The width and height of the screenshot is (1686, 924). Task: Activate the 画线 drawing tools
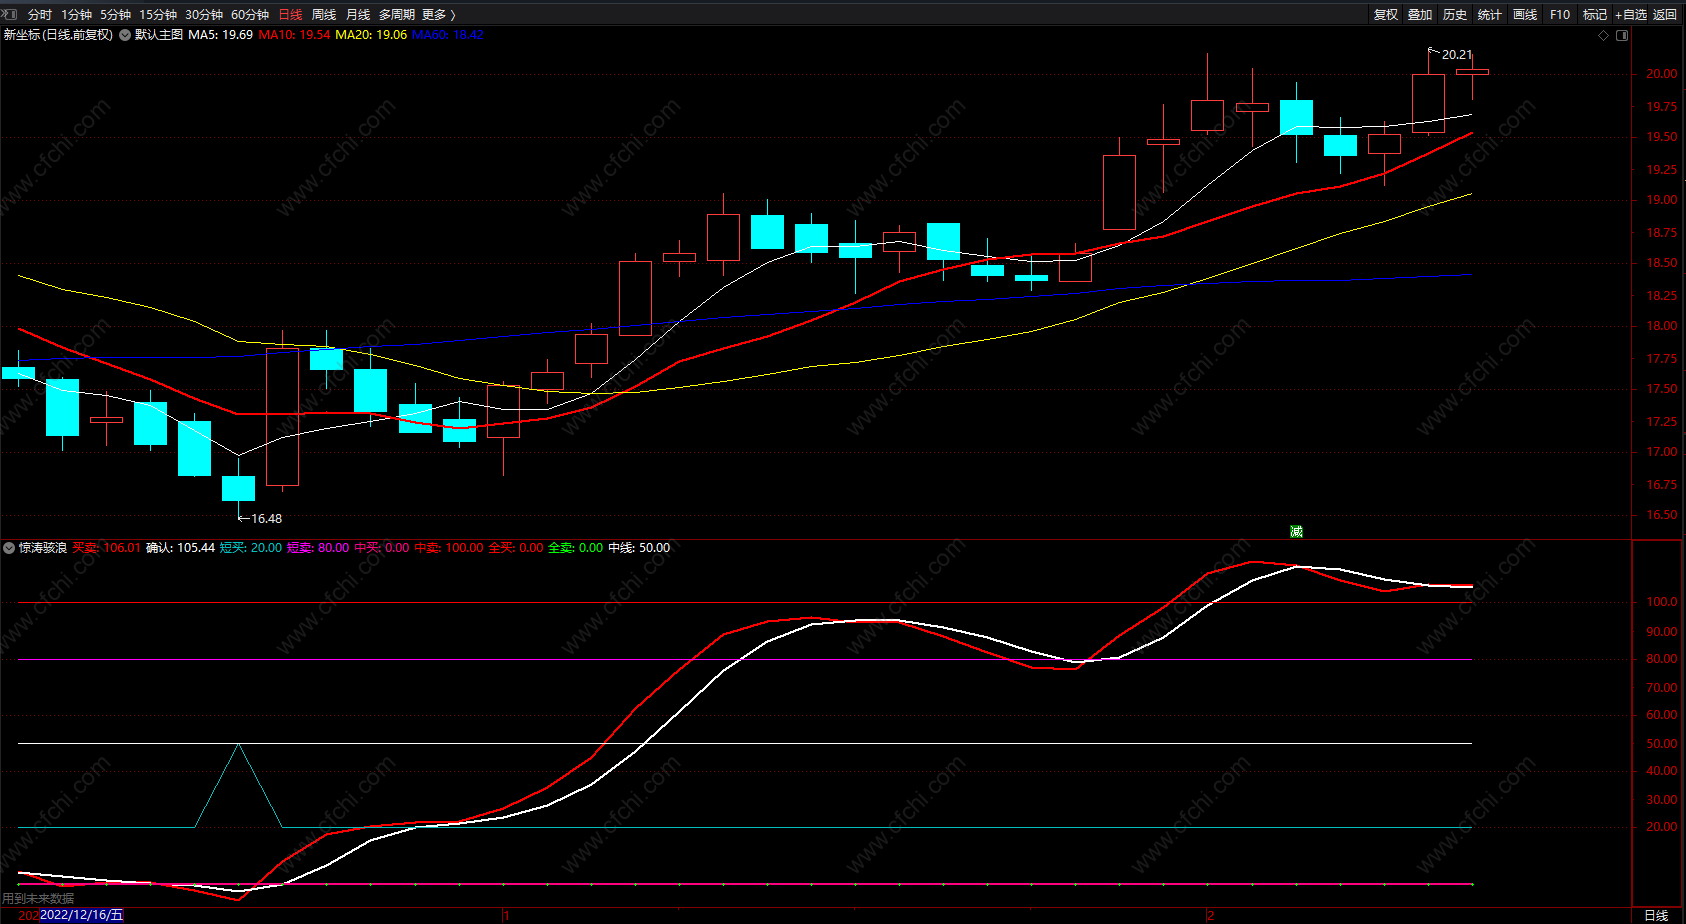(1525, 15)
